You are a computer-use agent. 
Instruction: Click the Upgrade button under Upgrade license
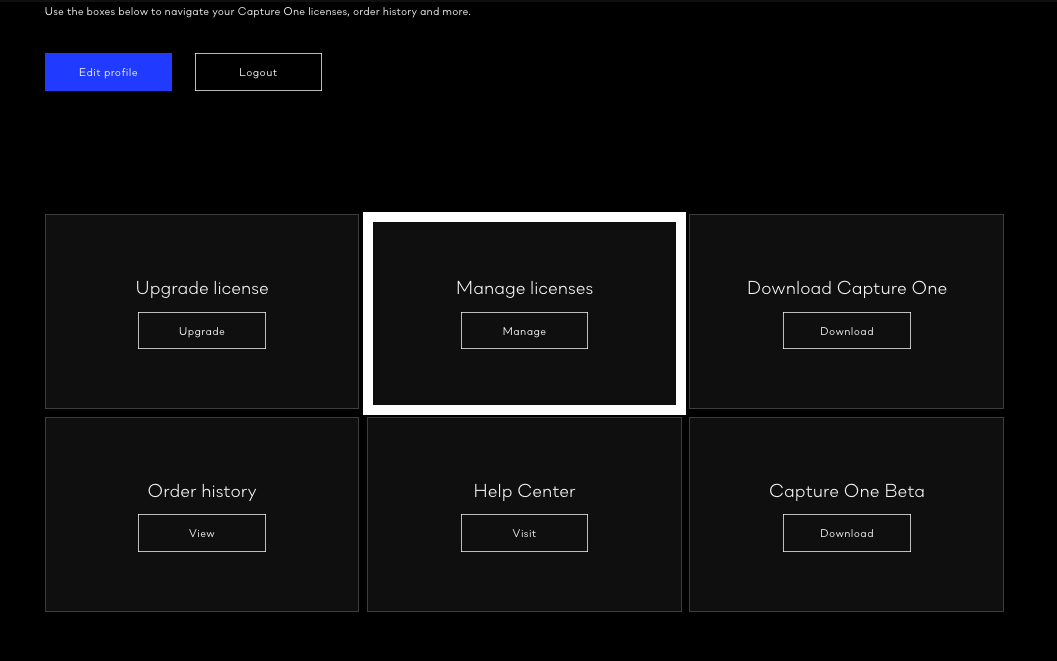(x=202, y=331)
